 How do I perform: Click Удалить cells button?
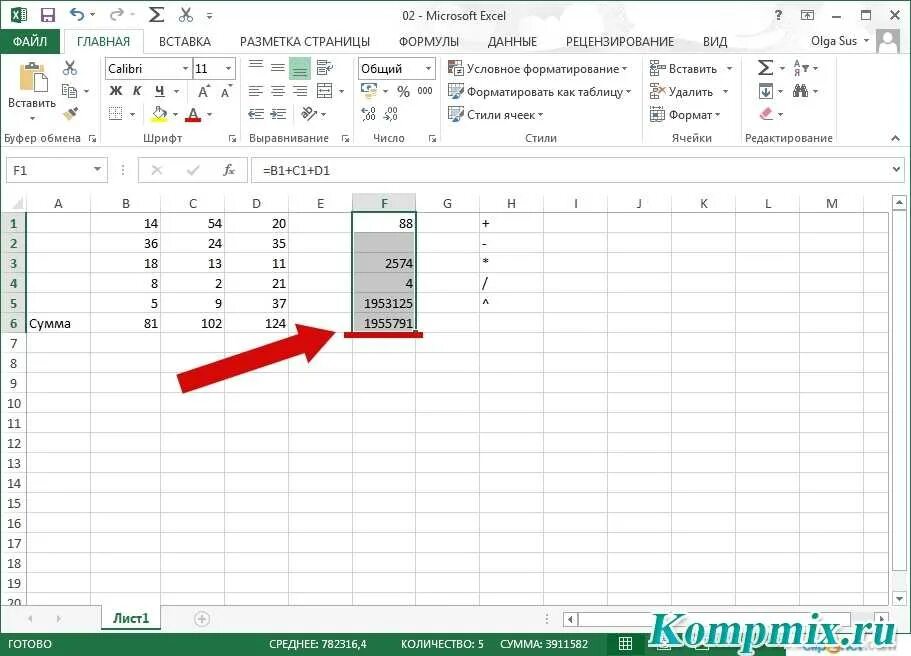[x=681, y=92]
